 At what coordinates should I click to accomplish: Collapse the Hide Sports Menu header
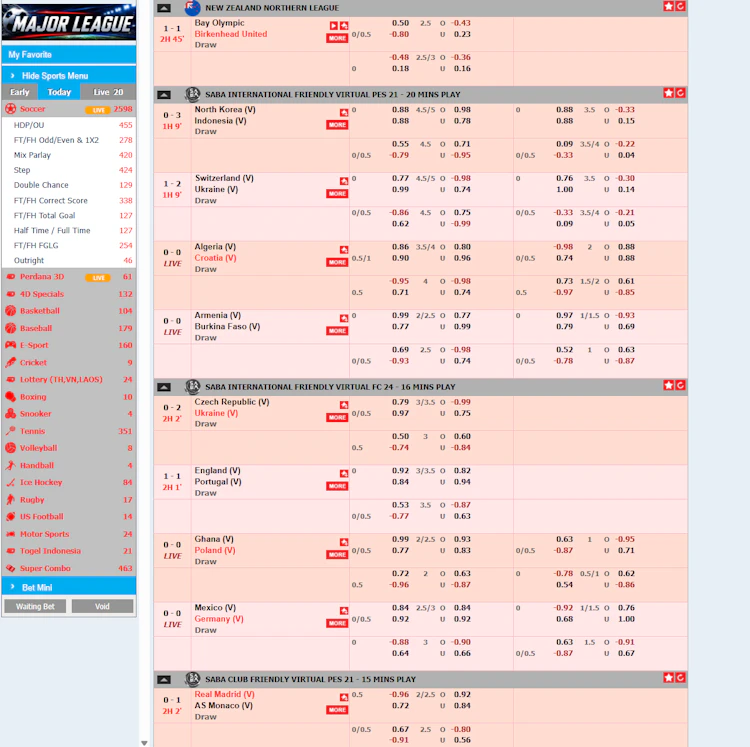click(x=69, y=76)
